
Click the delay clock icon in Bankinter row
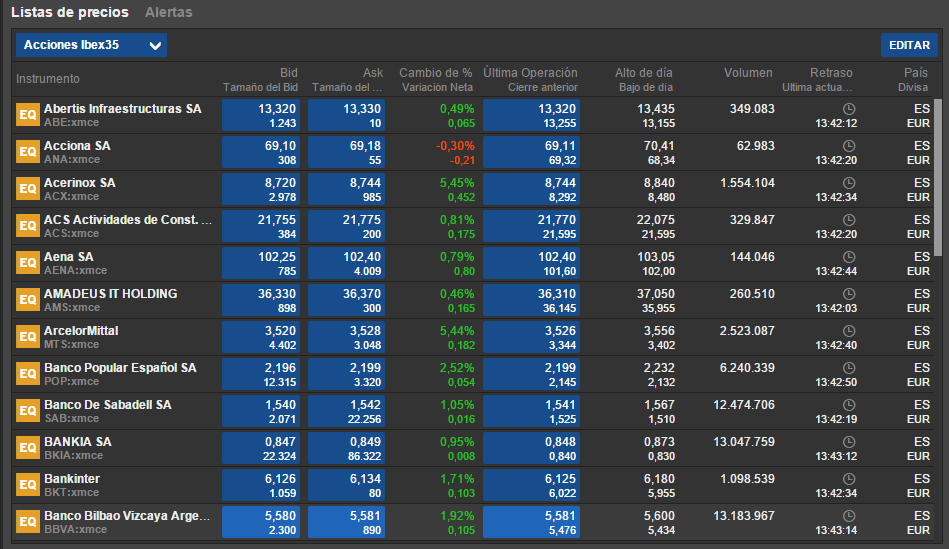[x=849, y=478]
